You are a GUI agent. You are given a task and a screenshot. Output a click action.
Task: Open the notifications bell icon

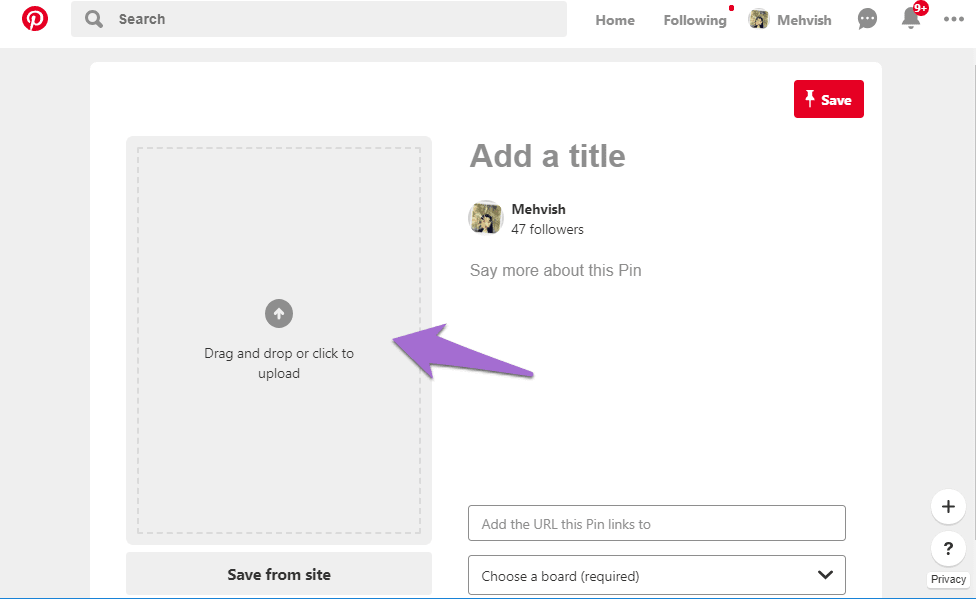pos(911,19)
